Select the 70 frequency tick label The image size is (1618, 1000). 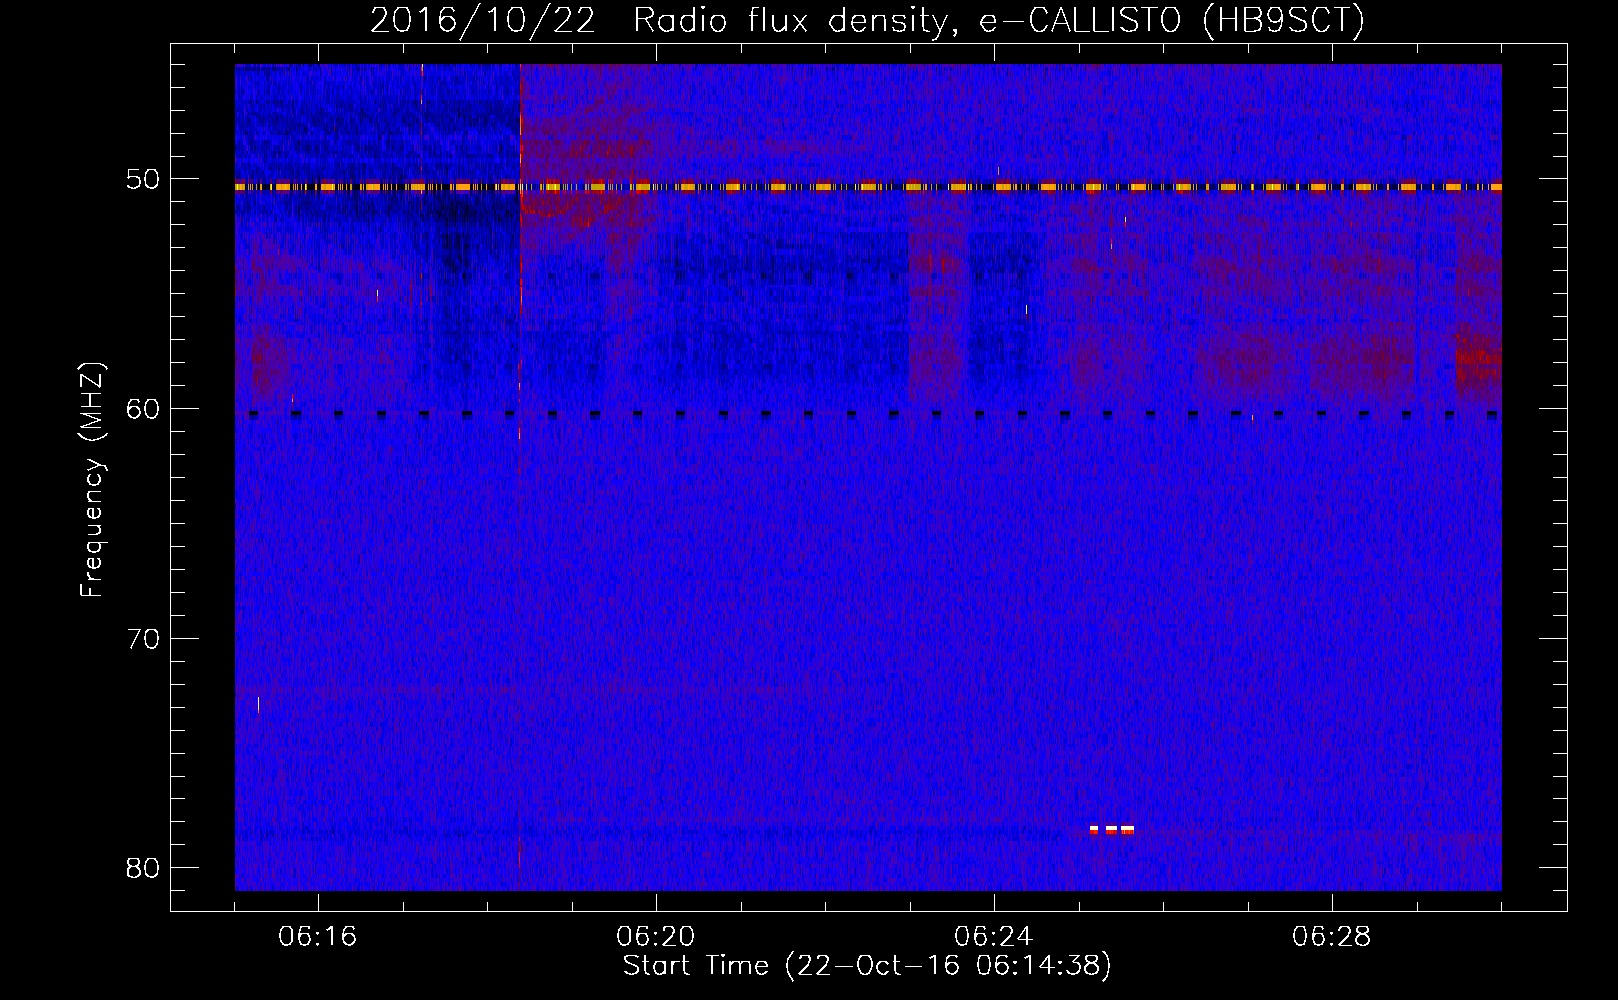point(144,638)
